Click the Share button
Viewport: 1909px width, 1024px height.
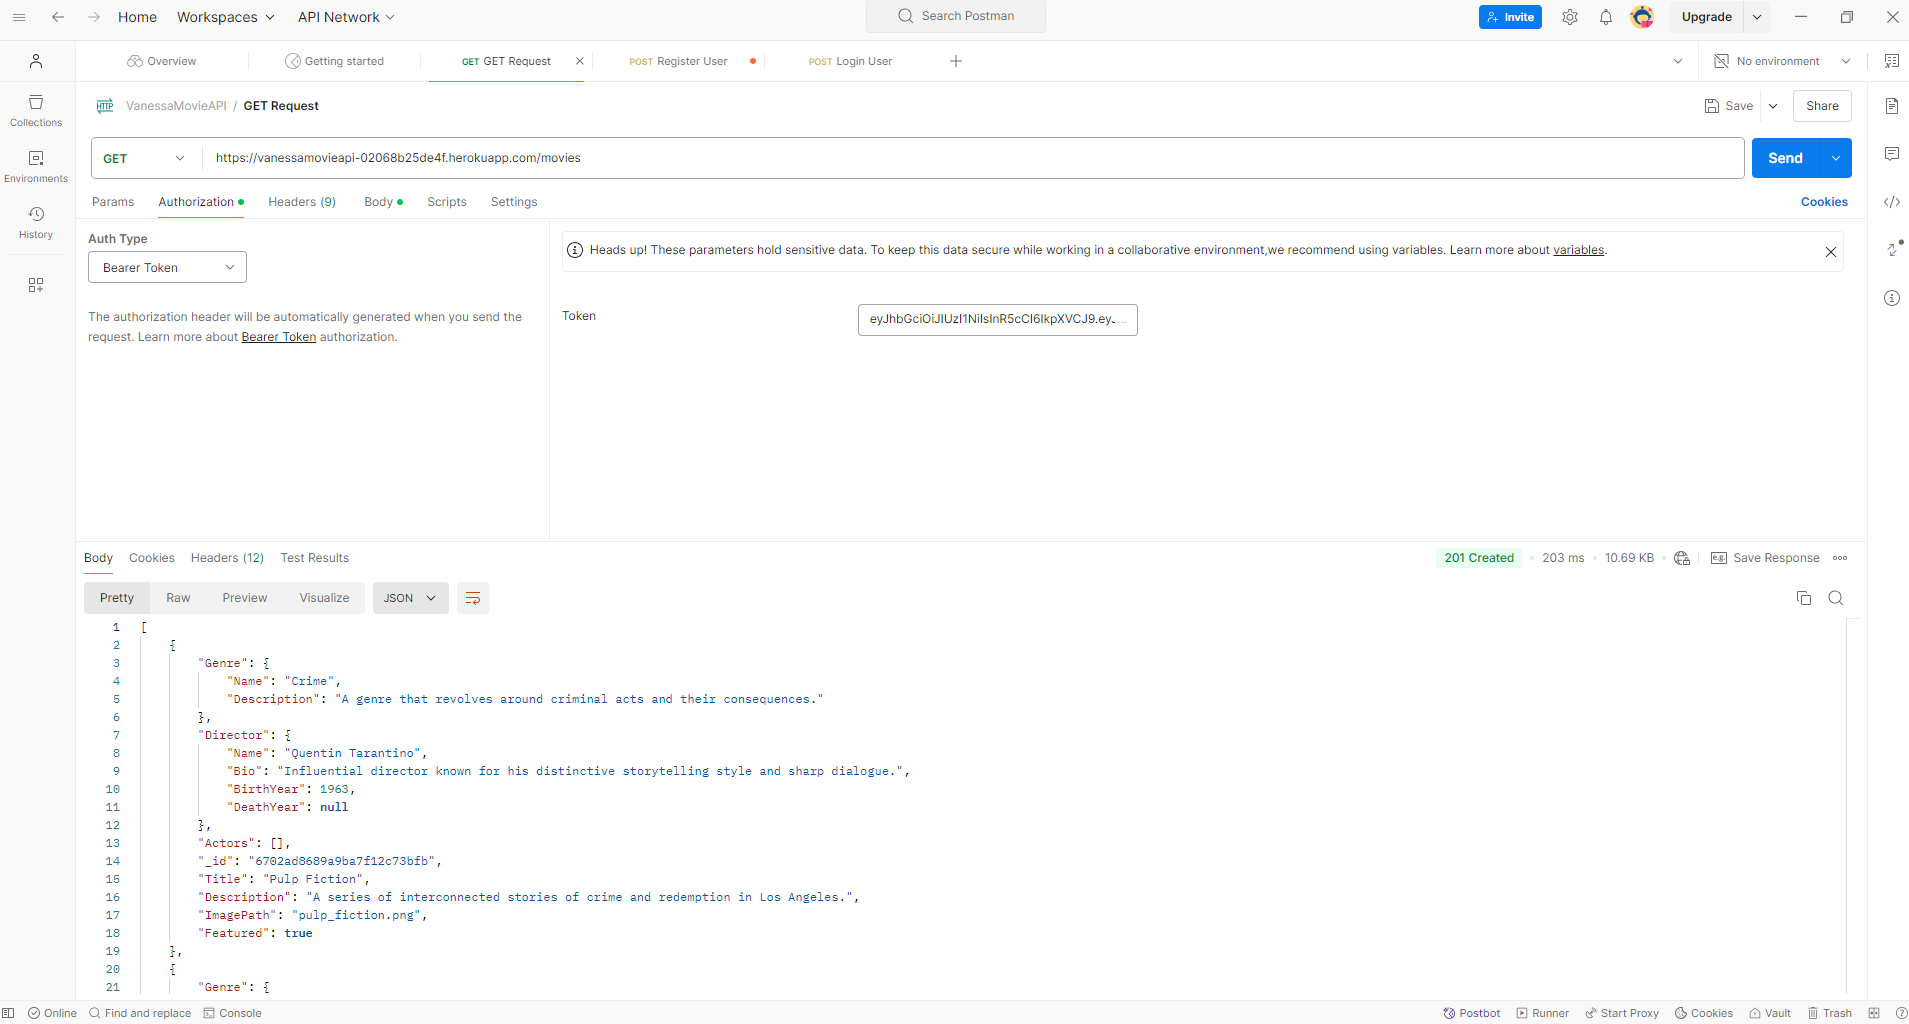(1822, 106)
